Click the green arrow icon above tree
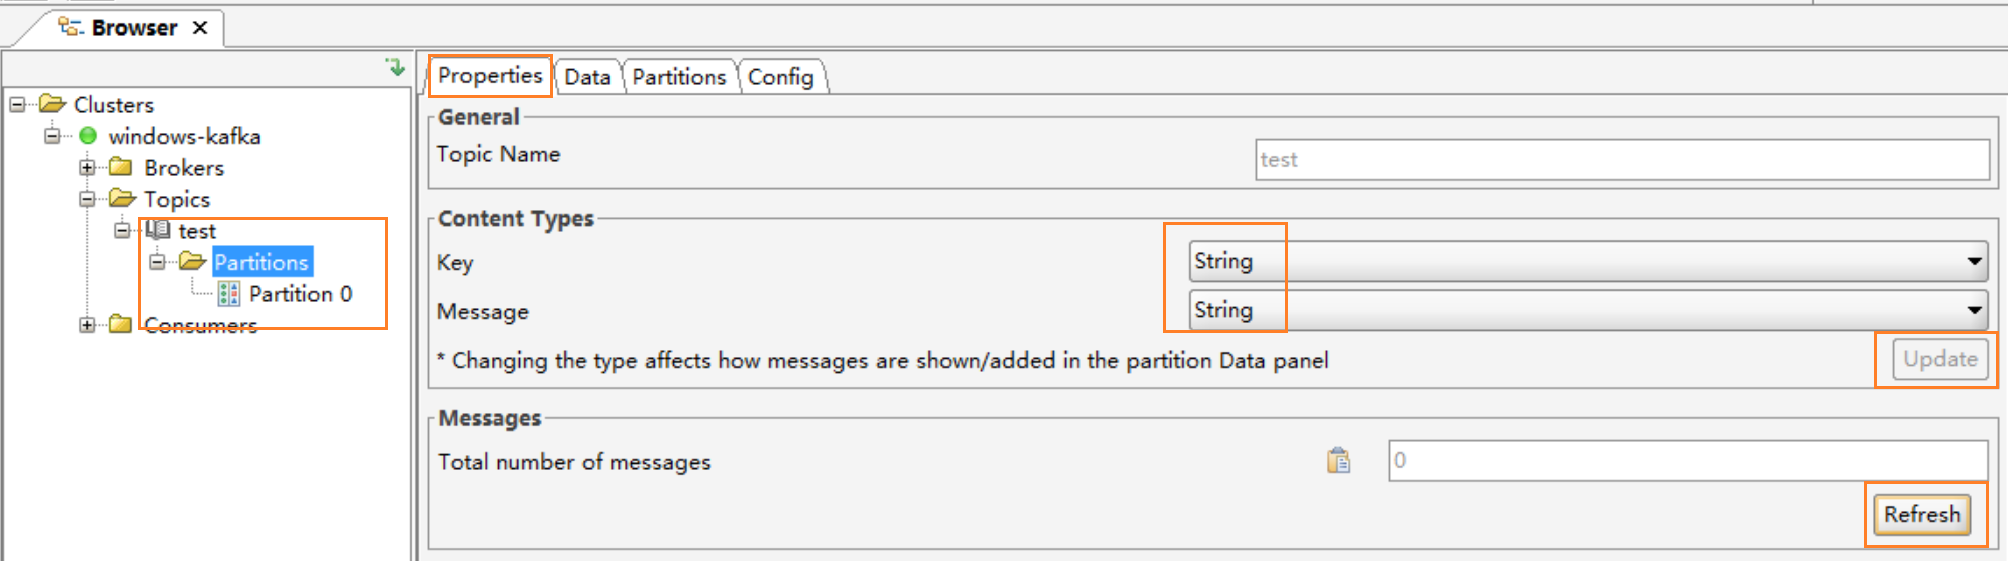 [x=395, y=67]
